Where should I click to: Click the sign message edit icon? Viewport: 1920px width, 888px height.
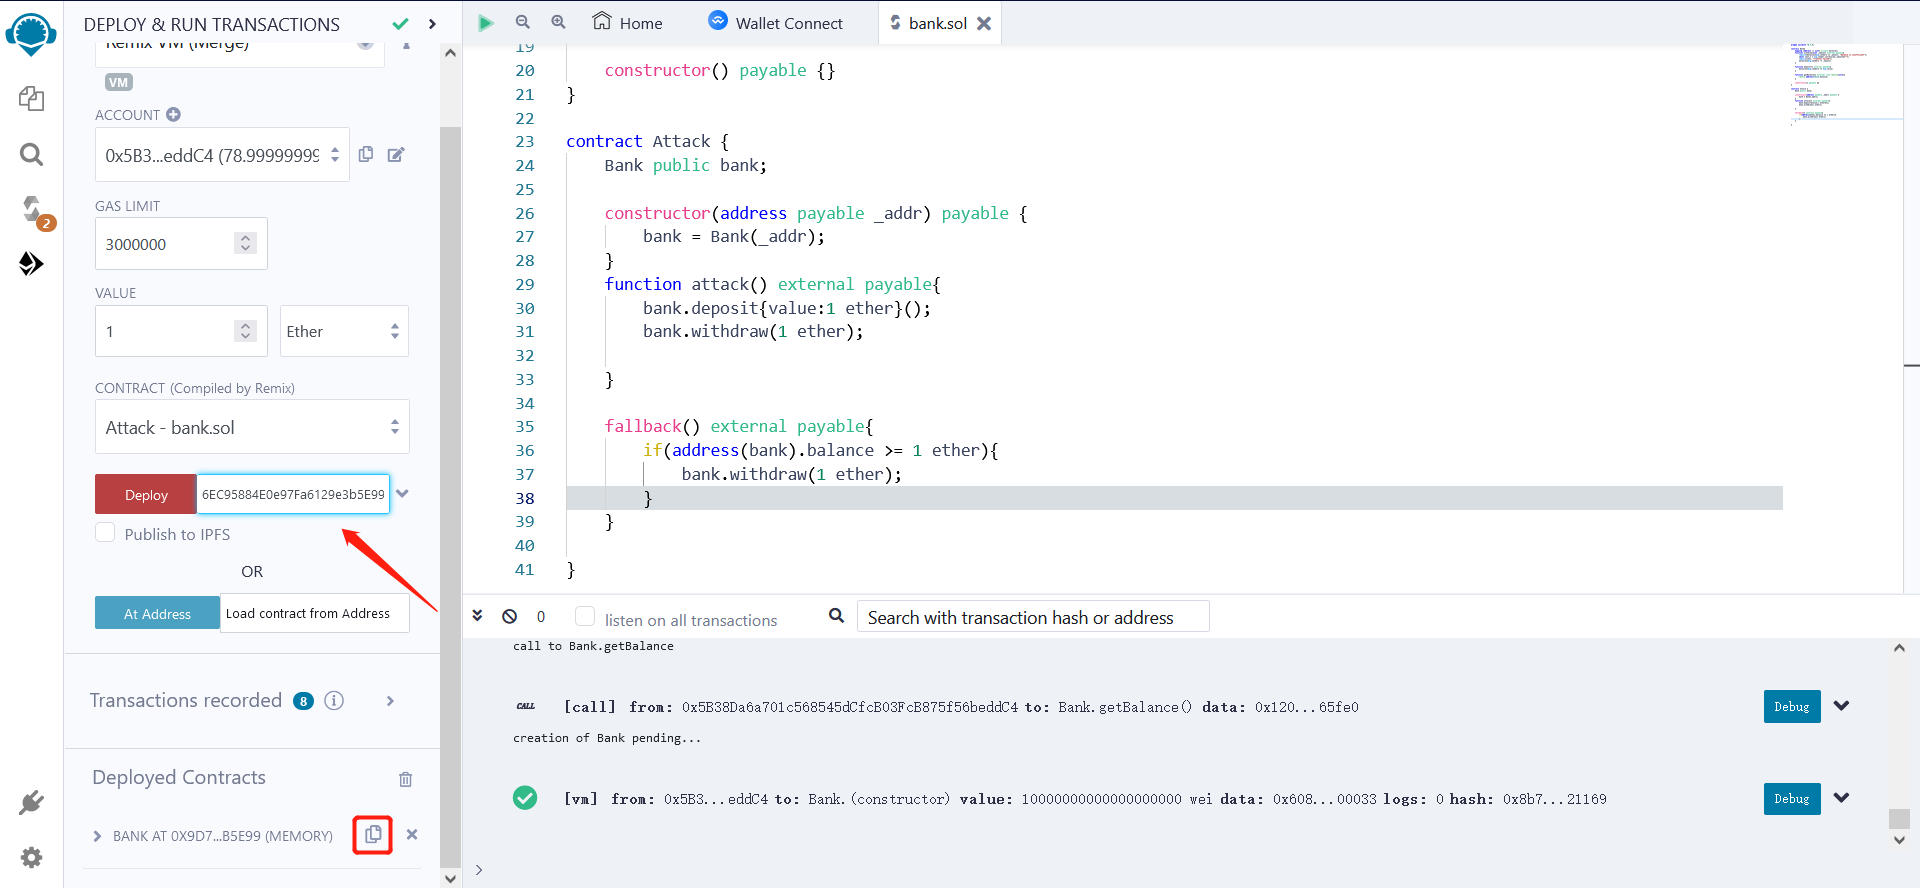(396, 154)
